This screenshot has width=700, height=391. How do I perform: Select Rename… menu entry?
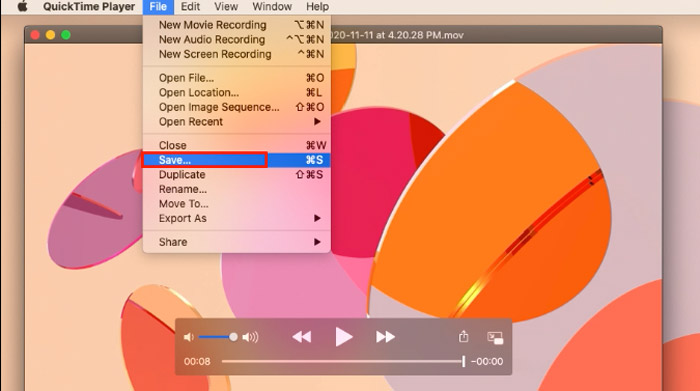pyautogui.click(x=237, y=189)
